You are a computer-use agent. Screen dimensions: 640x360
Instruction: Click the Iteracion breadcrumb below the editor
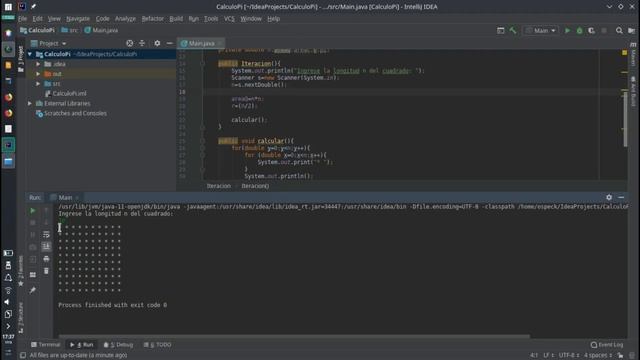point(219,186)
